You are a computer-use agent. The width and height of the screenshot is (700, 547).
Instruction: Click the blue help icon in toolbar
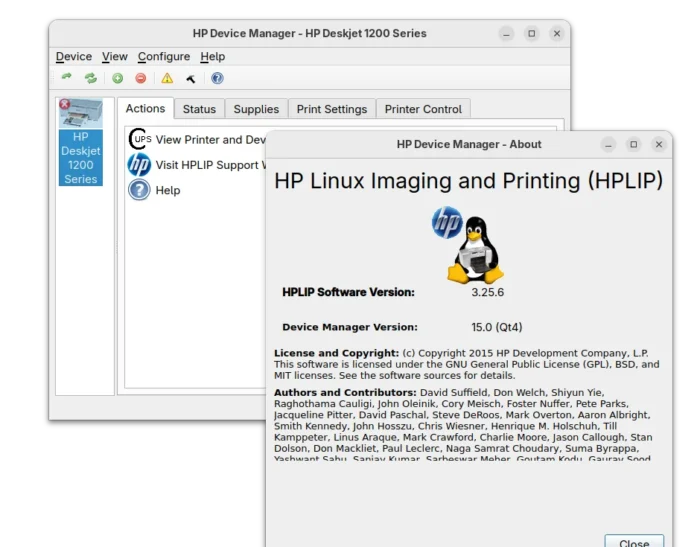point(217,78)
